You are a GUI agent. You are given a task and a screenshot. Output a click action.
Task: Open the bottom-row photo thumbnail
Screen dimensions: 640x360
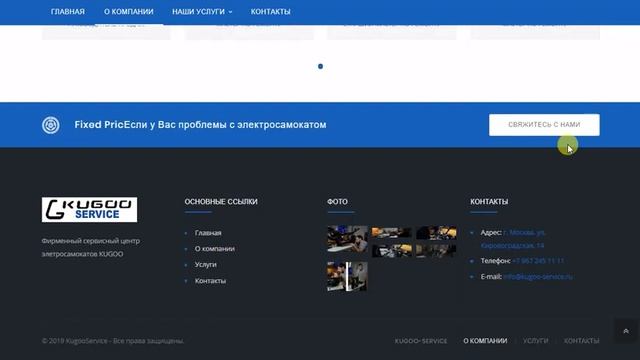tap(347, 277)
